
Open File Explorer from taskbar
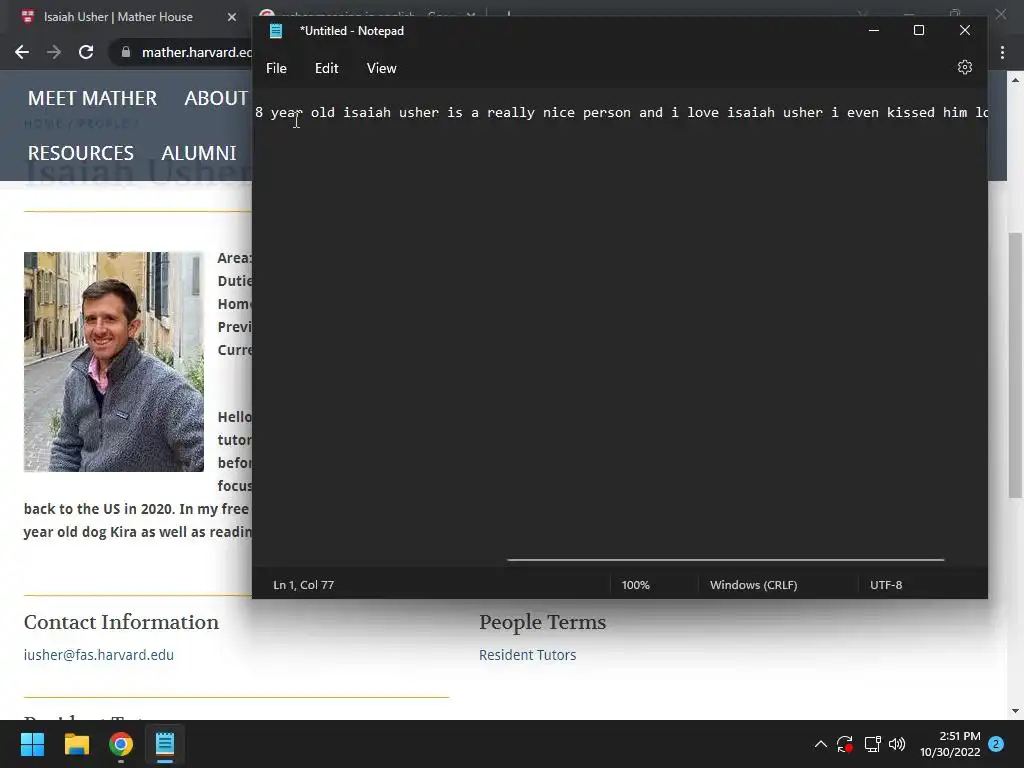pos(76,744)
